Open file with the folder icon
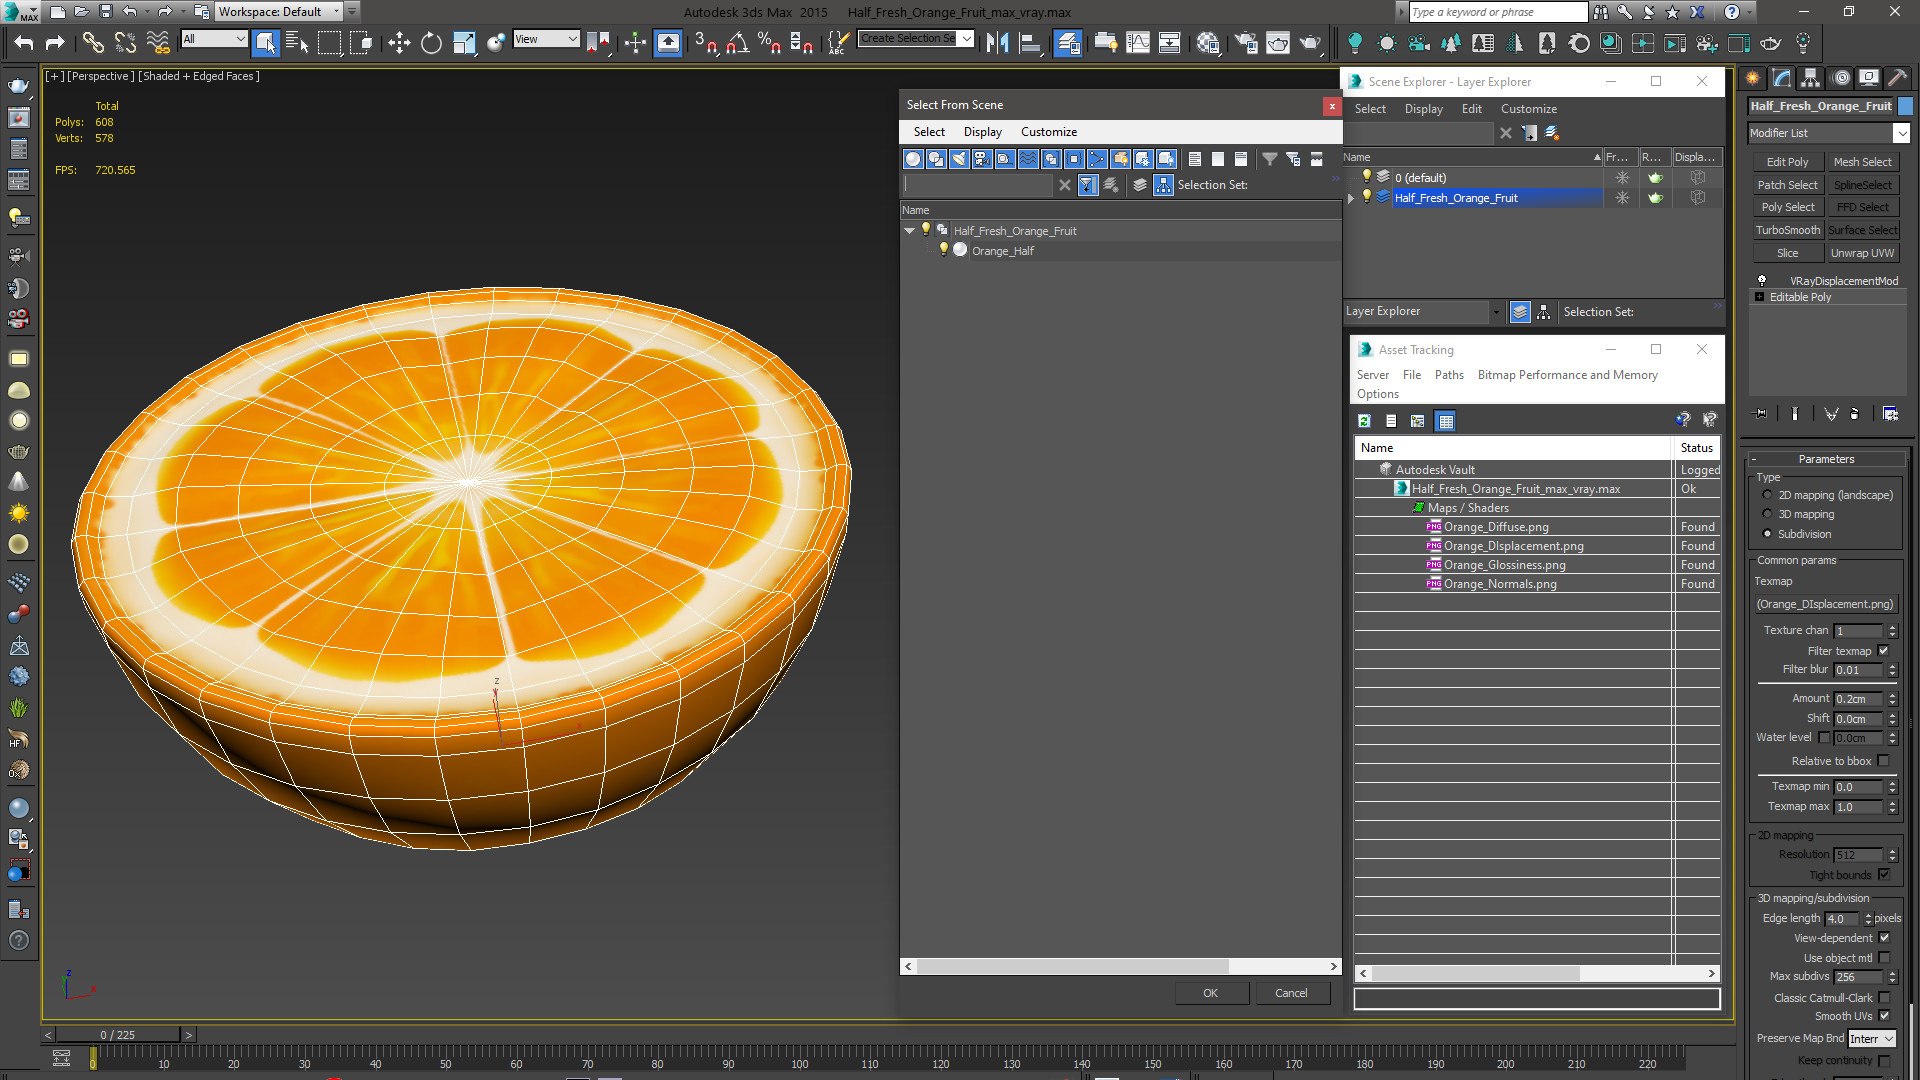The height and width of the screenshot is (1080, 1920). (x=81, y=12)
